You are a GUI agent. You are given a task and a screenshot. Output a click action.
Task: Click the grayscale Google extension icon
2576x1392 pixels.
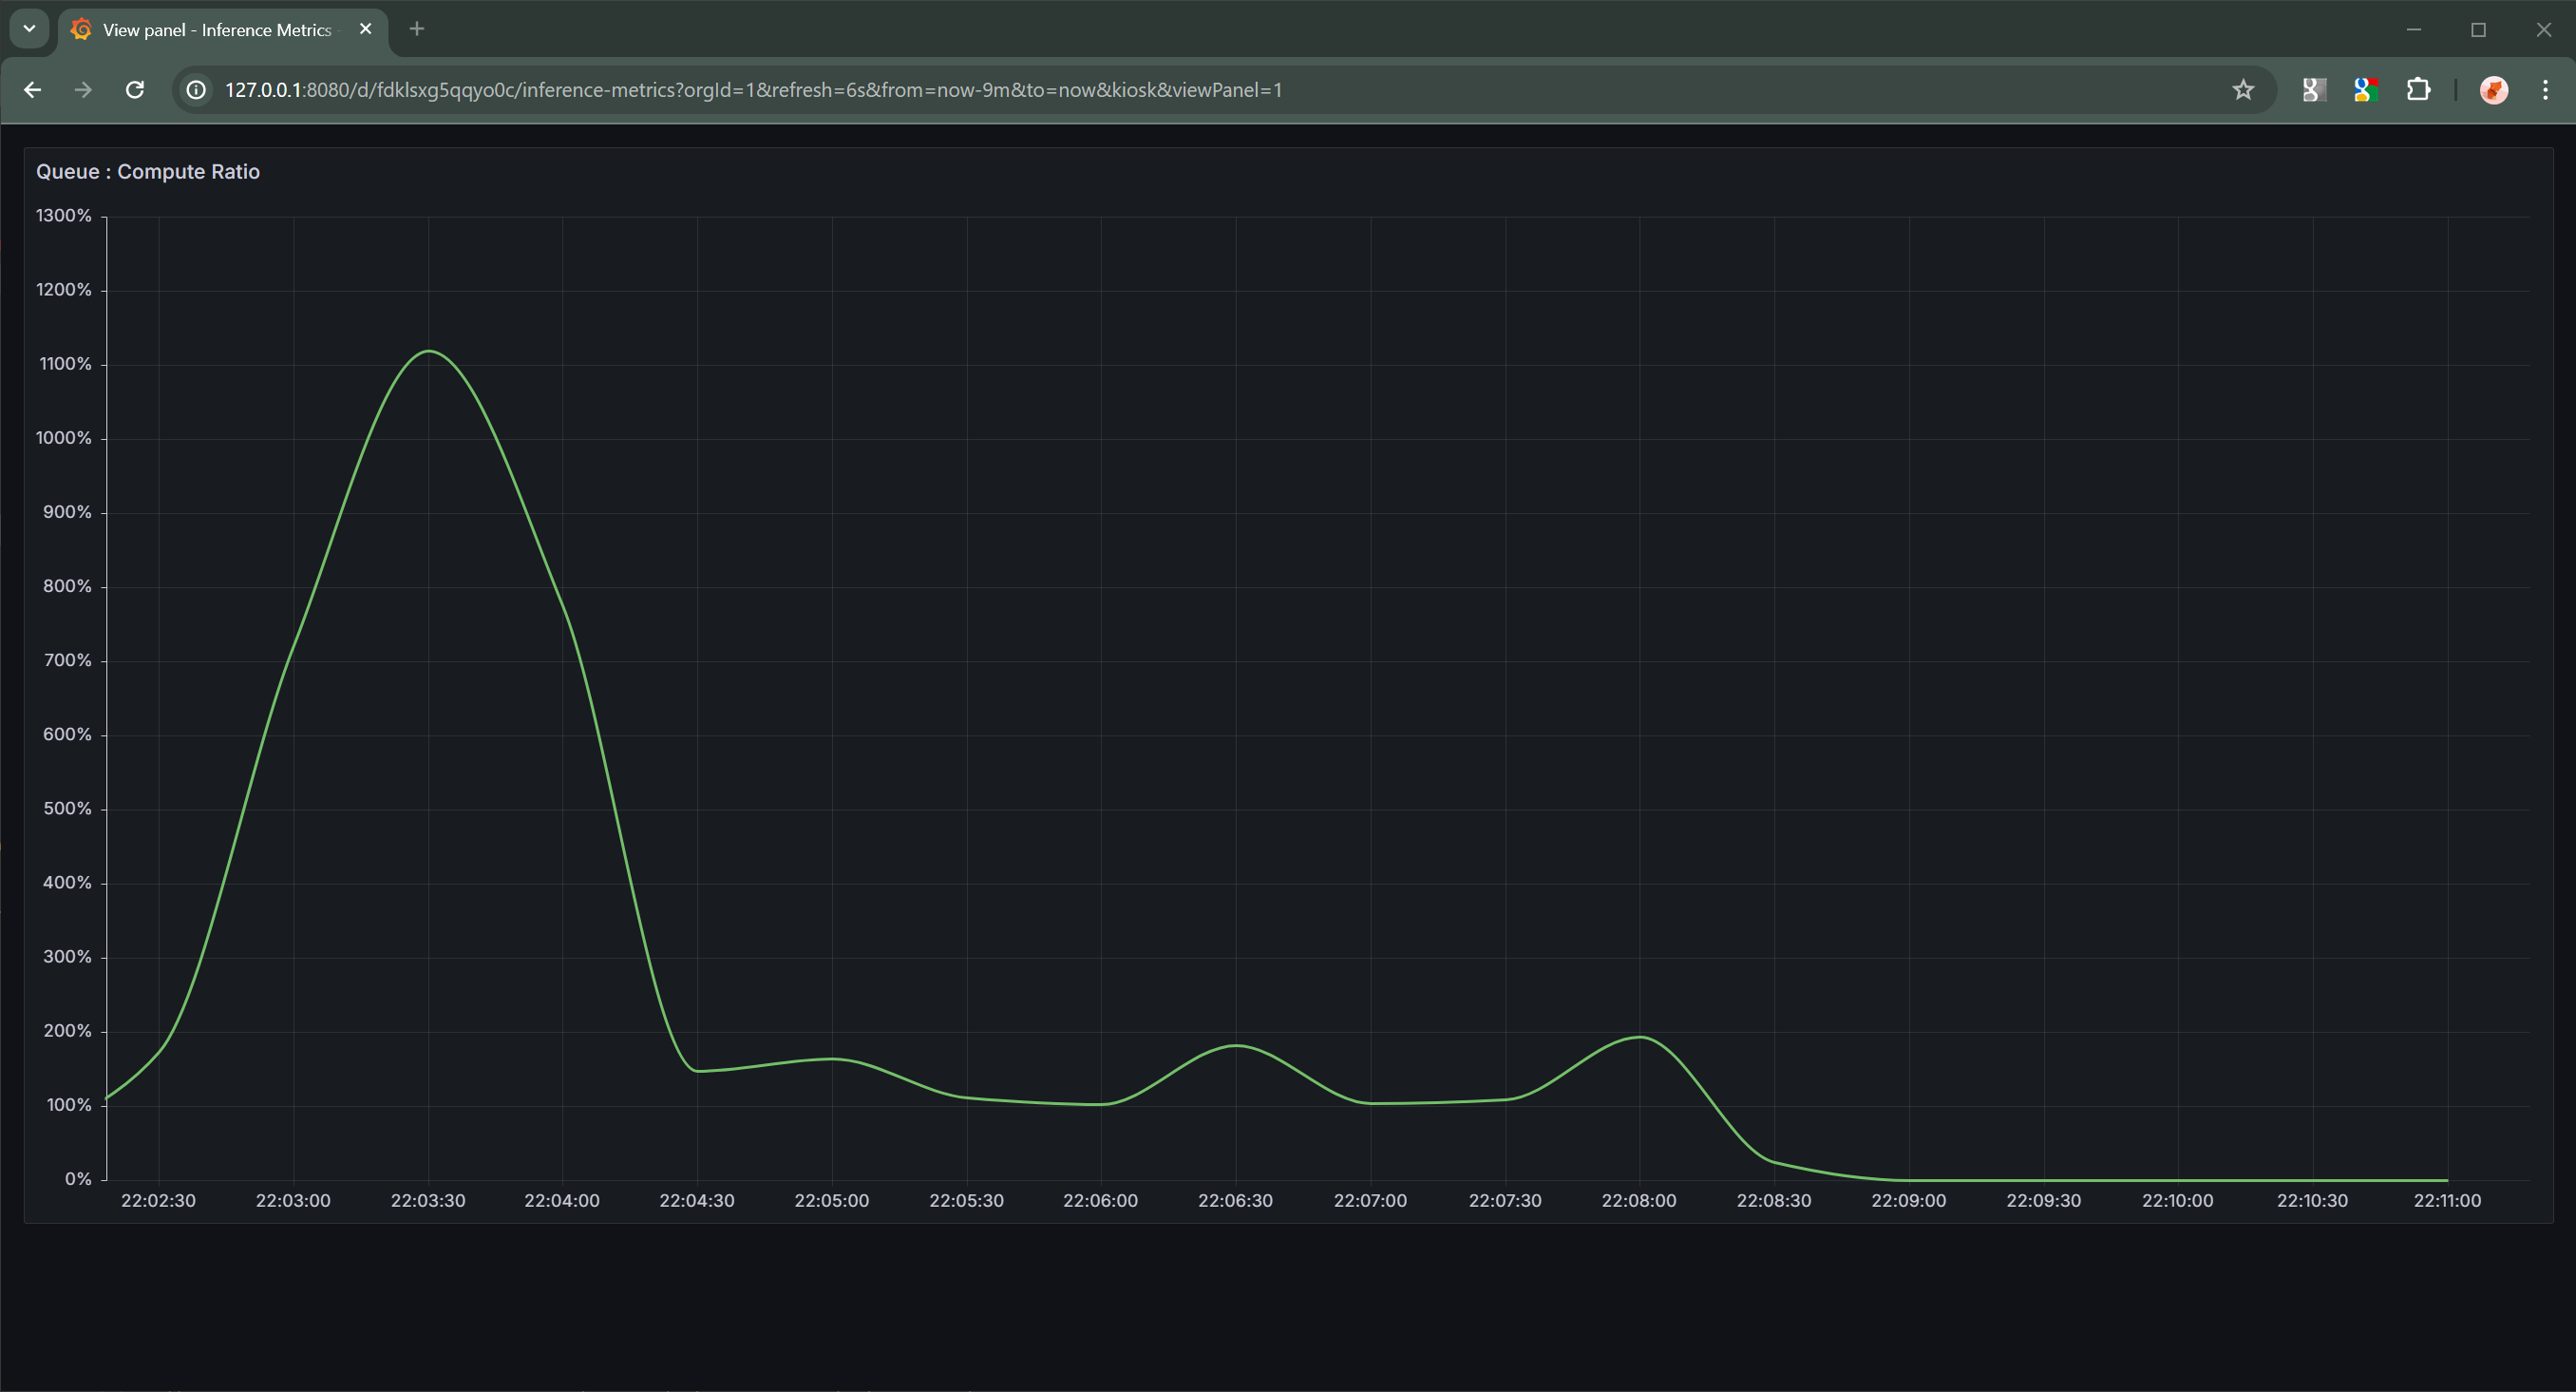[2312, 90]
